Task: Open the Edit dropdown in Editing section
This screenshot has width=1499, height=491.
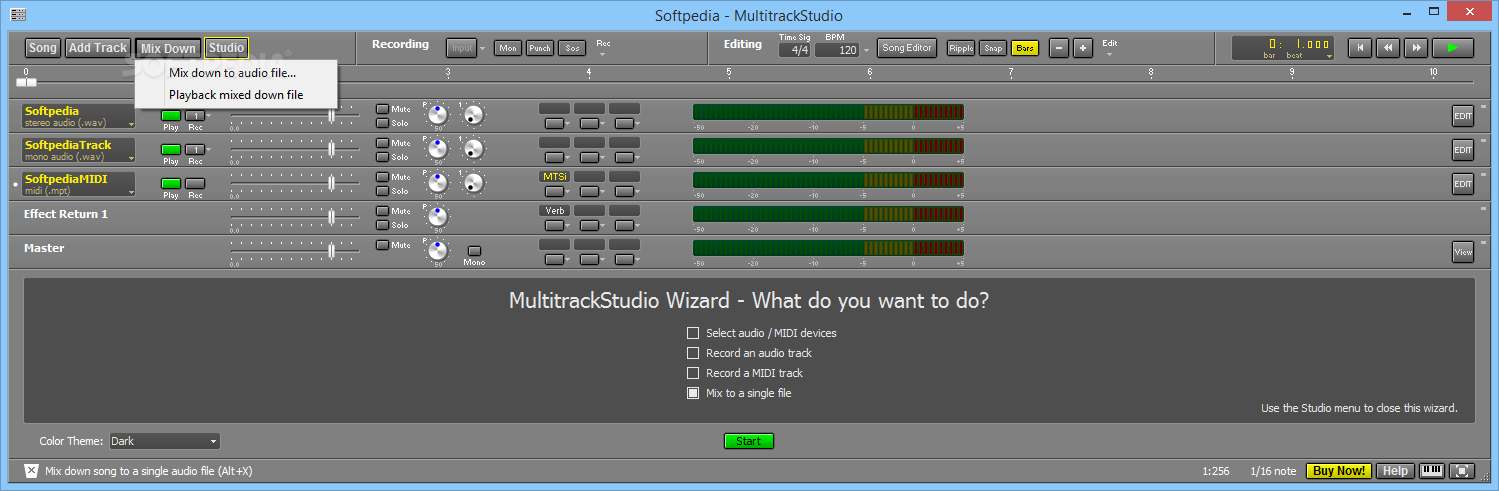Action: tap(1109, 54)
